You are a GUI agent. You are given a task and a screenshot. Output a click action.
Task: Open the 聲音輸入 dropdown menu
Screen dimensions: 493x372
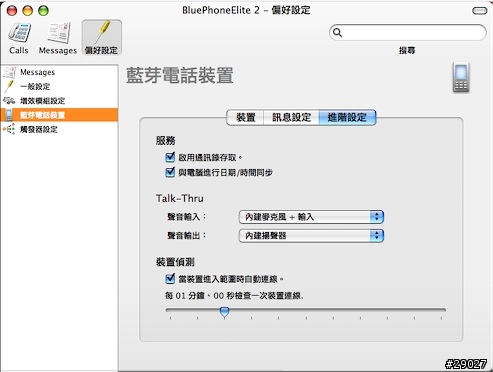311,217
